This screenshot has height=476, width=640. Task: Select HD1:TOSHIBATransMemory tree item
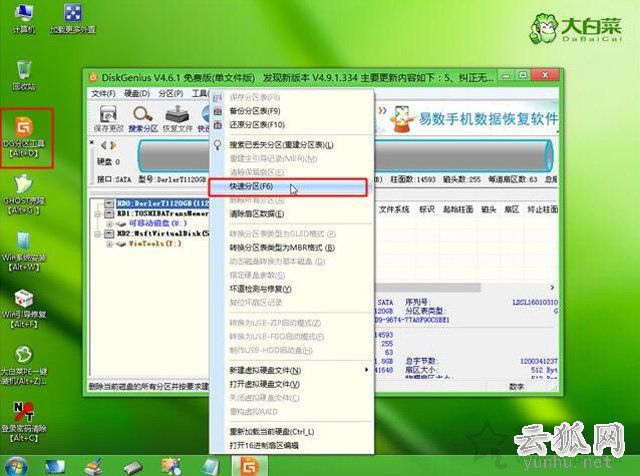click(163, 213)
